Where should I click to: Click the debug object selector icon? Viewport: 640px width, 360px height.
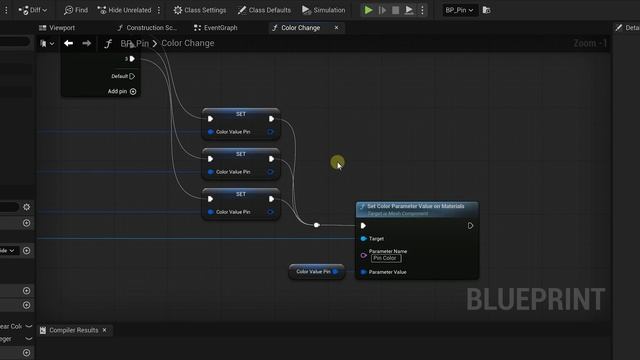487,10
